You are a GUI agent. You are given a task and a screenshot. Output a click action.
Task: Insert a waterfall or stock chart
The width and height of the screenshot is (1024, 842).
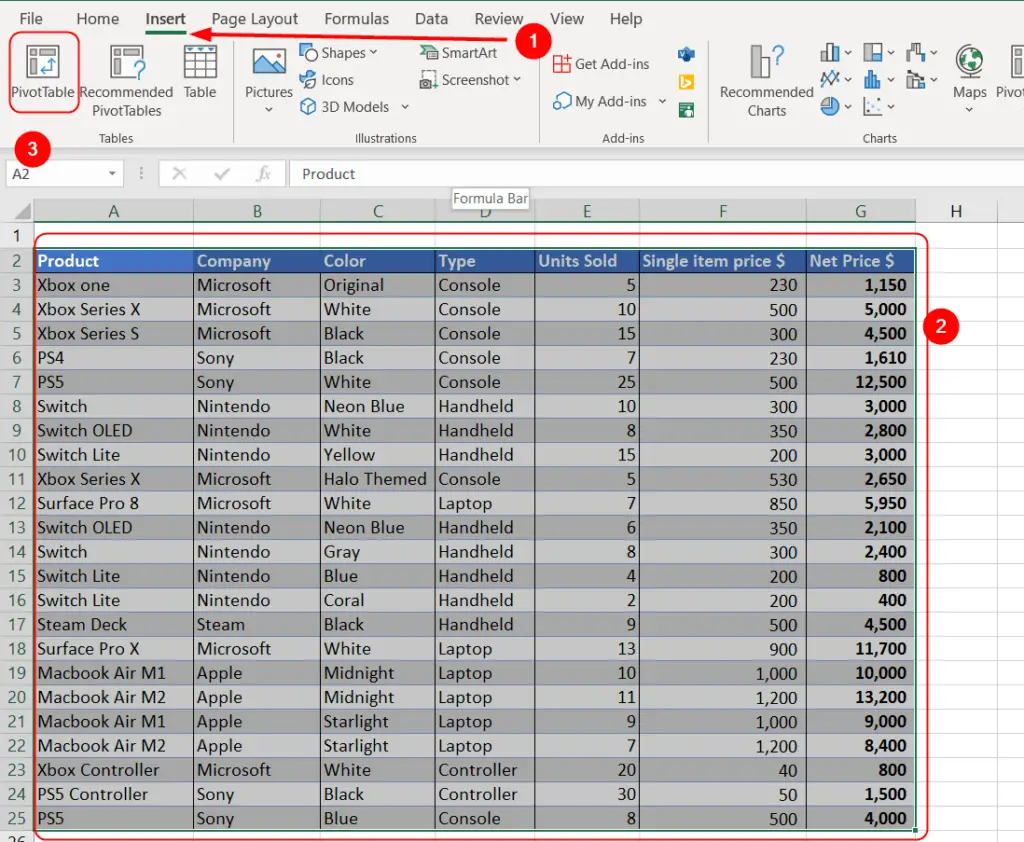coord(916,52)
